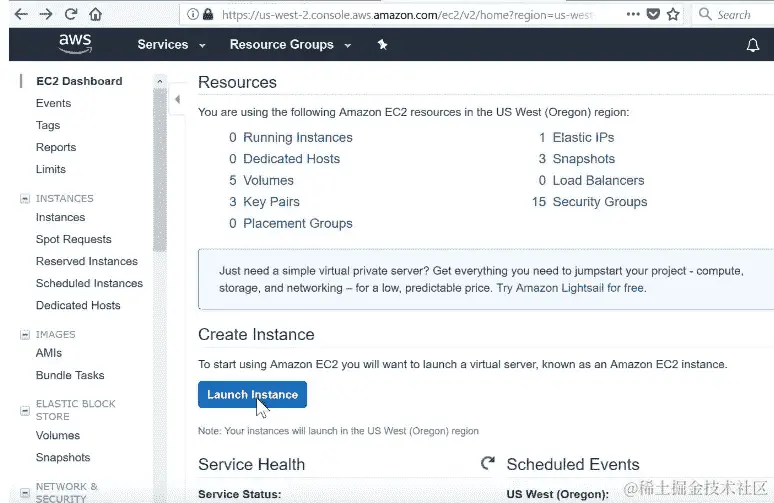Open Scheduled Instances in the sidebar
The image size is (774, 503).
point(89,283)
